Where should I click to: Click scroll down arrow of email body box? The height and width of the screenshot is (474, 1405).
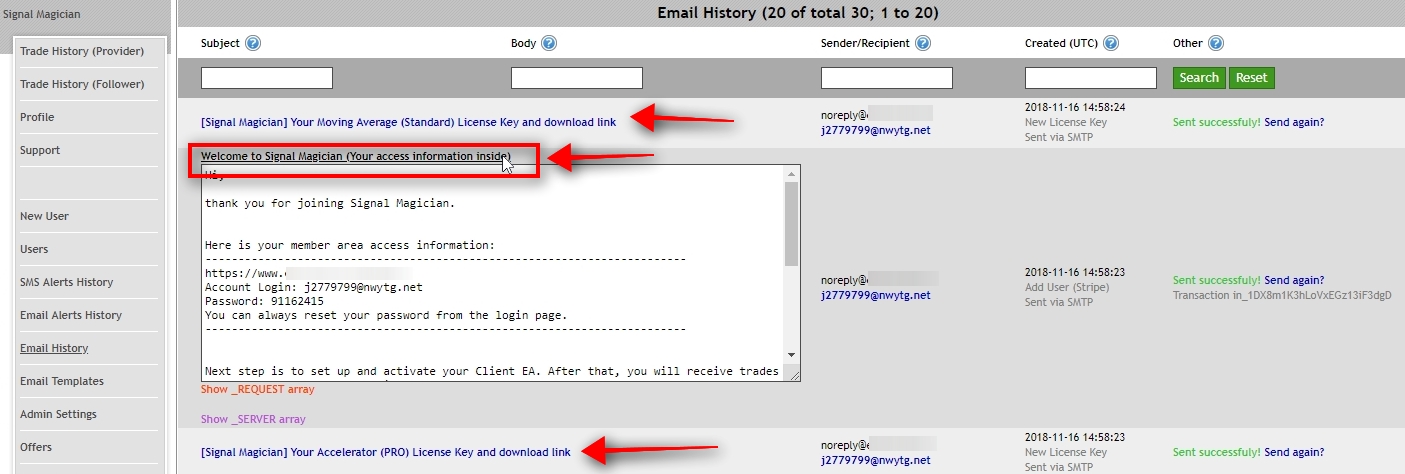click(791, 355)
